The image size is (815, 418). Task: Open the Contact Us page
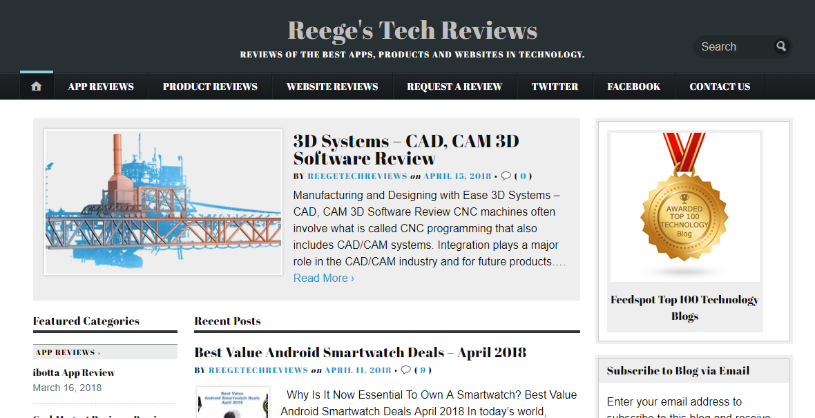(x=719, y=87)
